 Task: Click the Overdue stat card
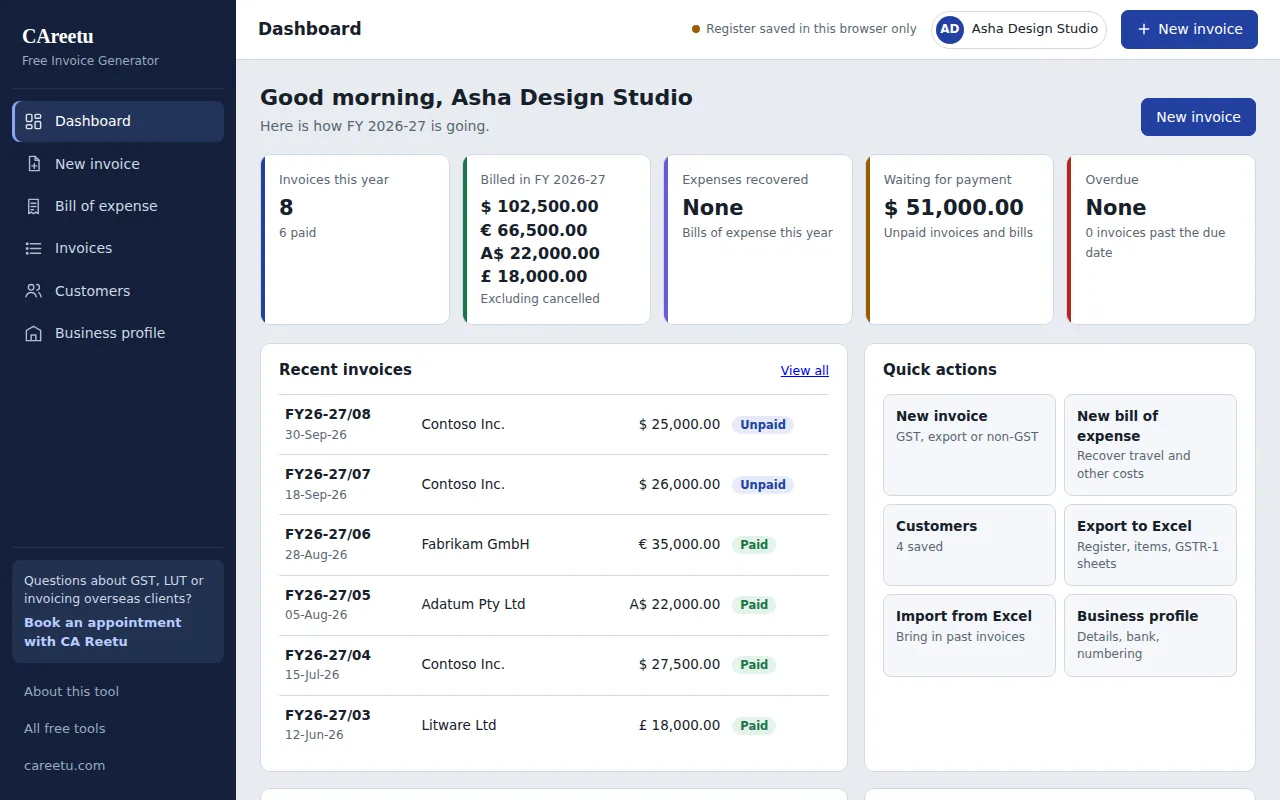tap(1161, 239)
